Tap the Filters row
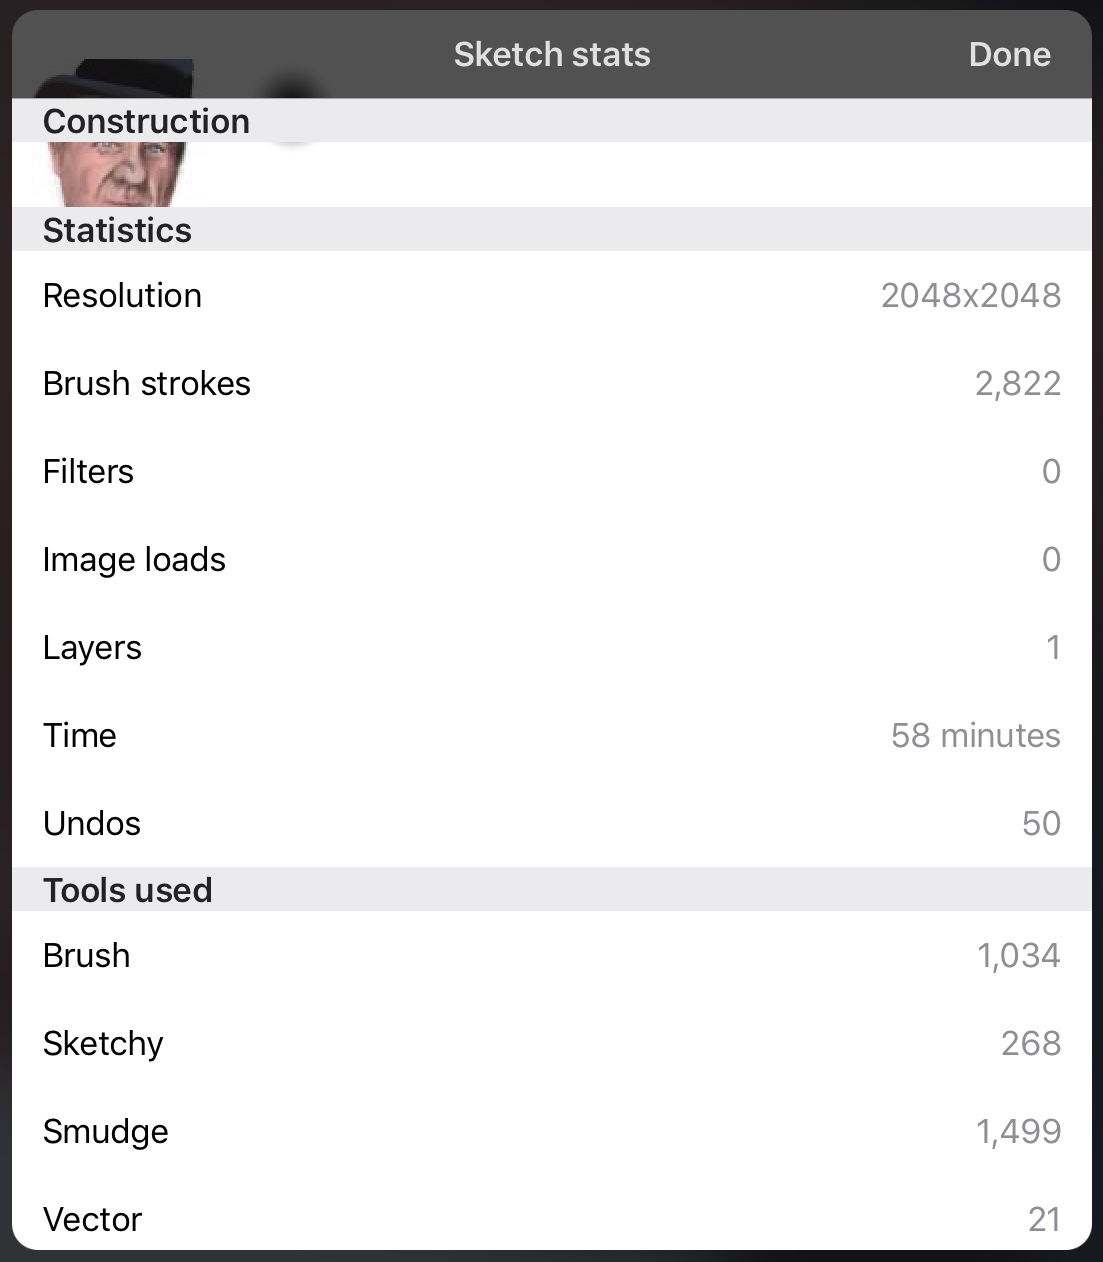The height and width of the screenshot is (1262, 1103). tap(551, 472)
